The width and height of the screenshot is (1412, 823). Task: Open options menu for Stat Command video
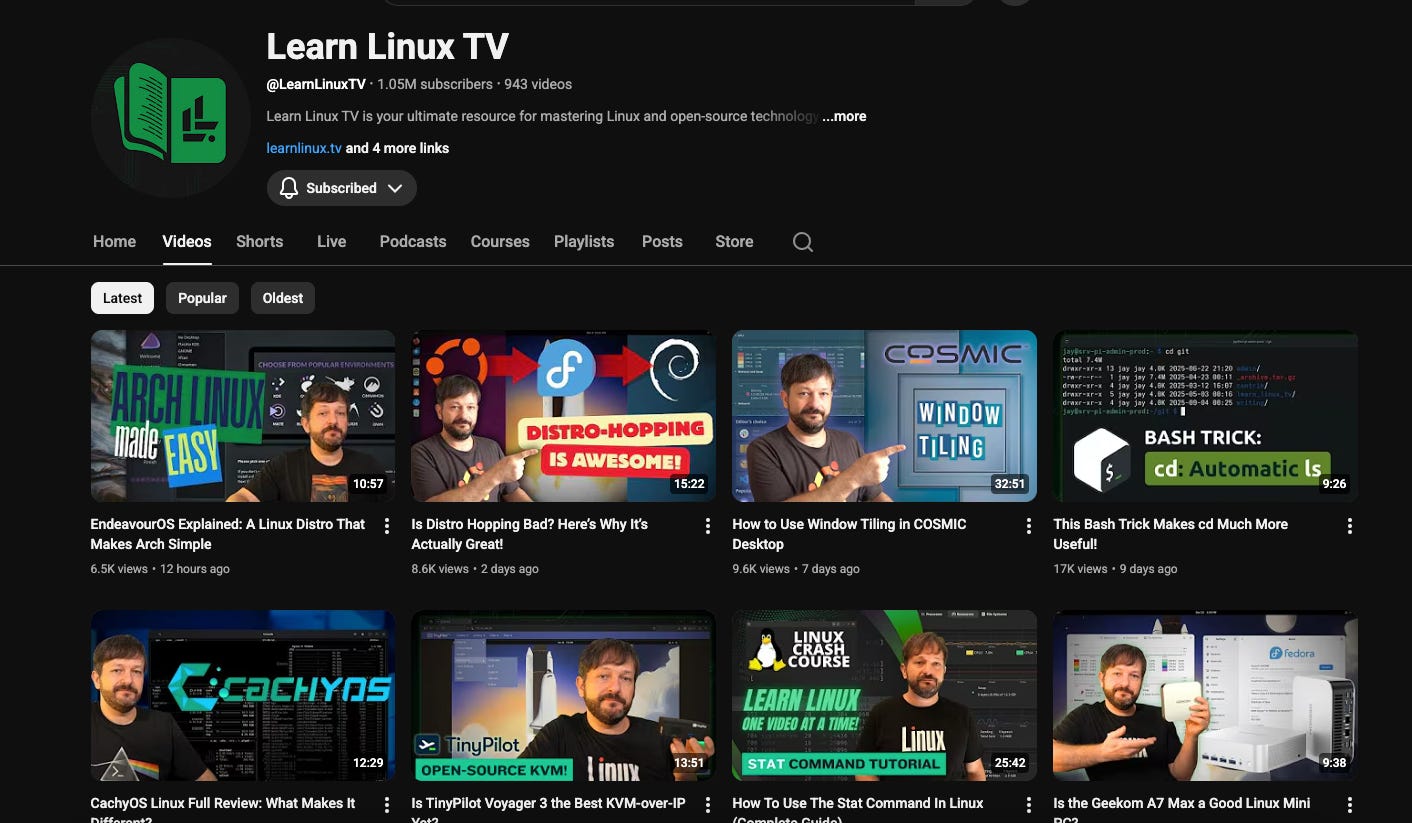click(x=1029, y=805)
